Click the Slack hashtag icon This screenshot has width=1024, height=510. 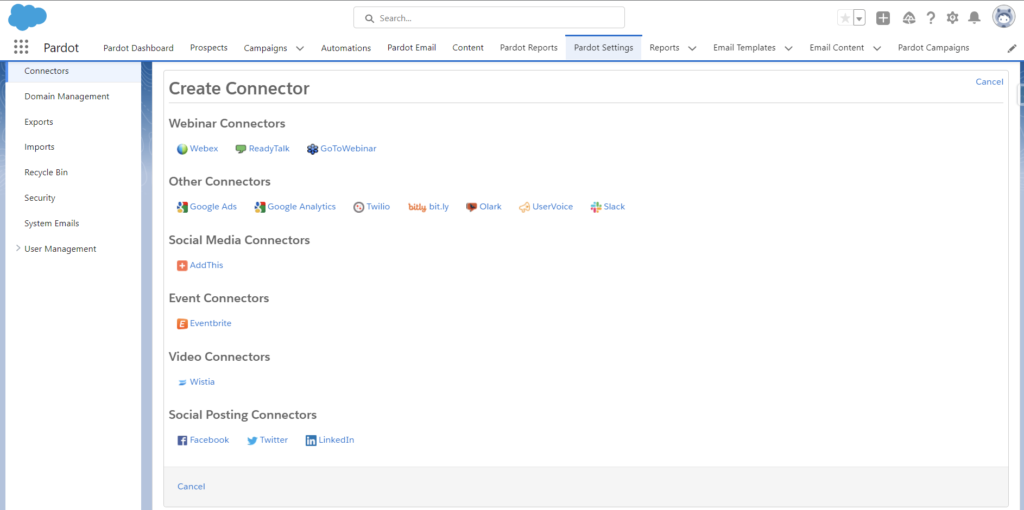pyautogui.click(x=596, y=207)
